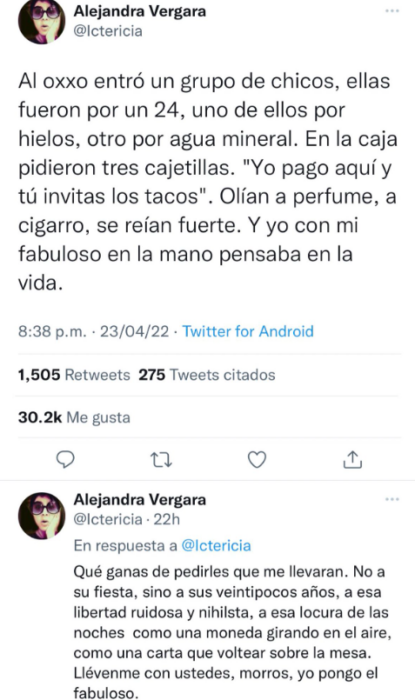Open the avatar beside the reply tweet
The image size is (415, 700).
point(42,516)
